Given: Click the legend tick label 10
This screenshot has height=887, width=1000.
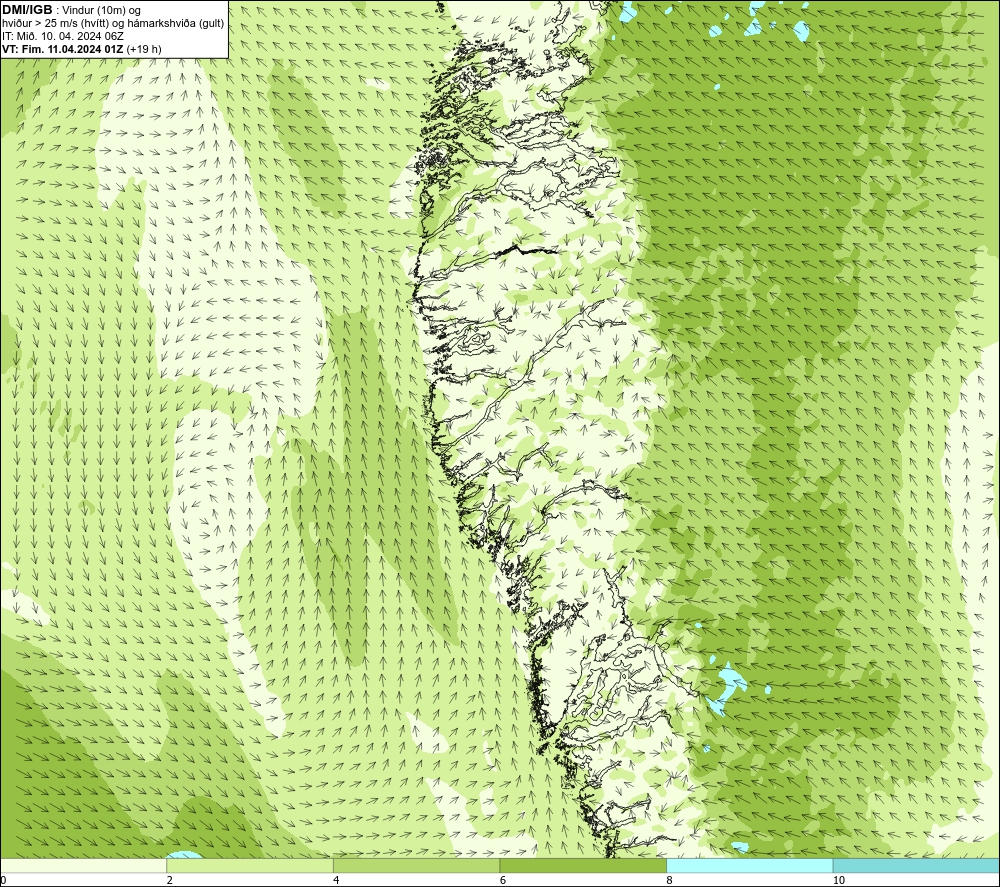Looking at the screenshot, I should [x=838, y=881].
